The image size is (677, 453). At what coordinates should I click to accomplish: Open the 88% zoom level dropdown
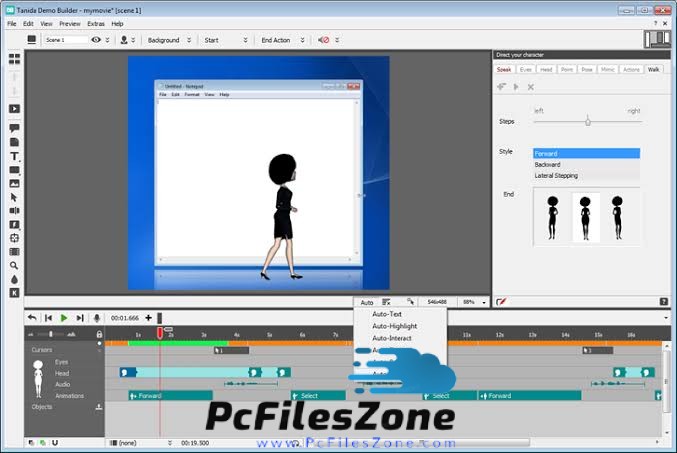(473, 301)
